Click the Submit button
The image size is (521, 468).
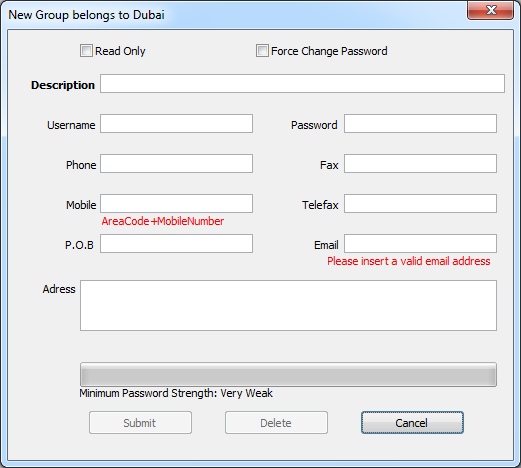pyautogui.click(x=140, y=423)
